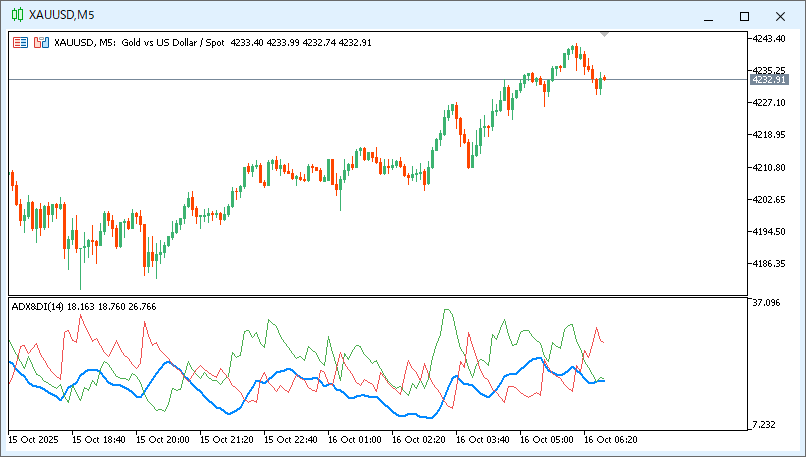Click the 4186.35 price scale label
Screen dimensions: 806x457
(x=768, y=264)
